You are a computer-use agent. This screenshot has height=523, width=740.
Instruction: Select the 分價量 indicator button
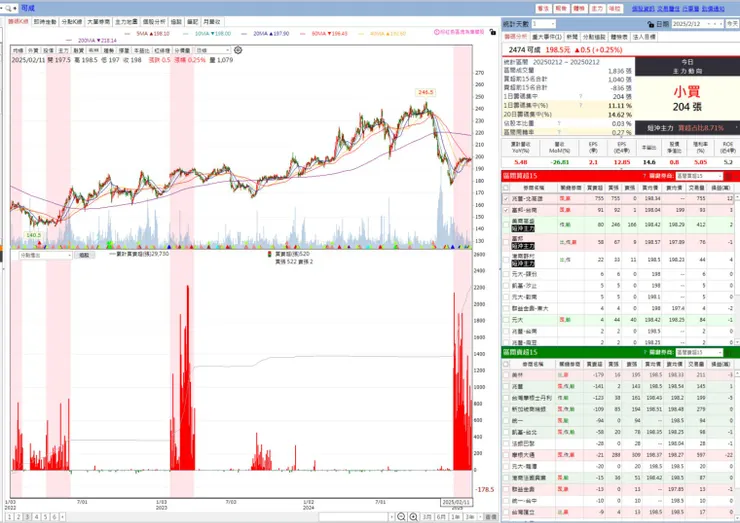tap(182, 50)
